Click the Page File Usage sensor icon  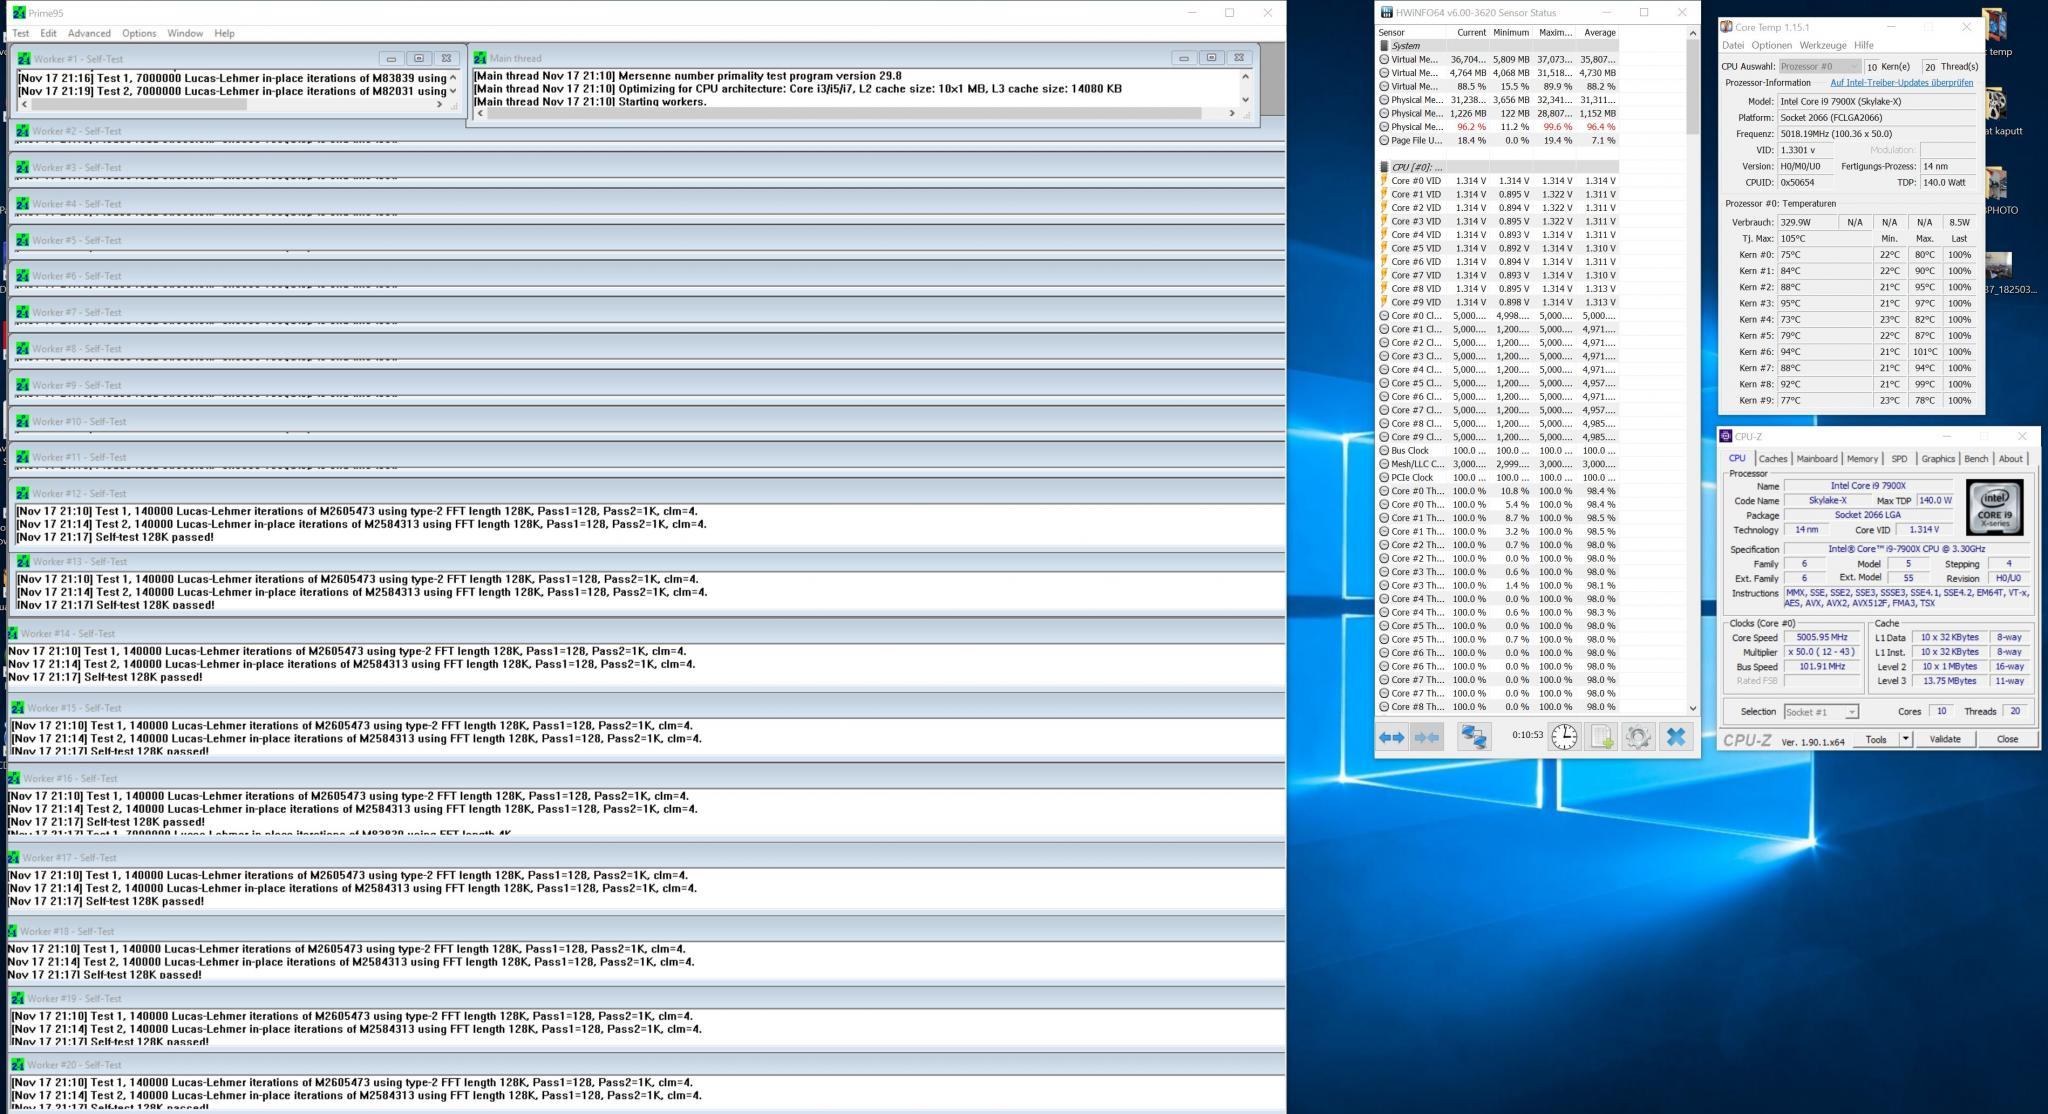click(x=1385, y=140)
